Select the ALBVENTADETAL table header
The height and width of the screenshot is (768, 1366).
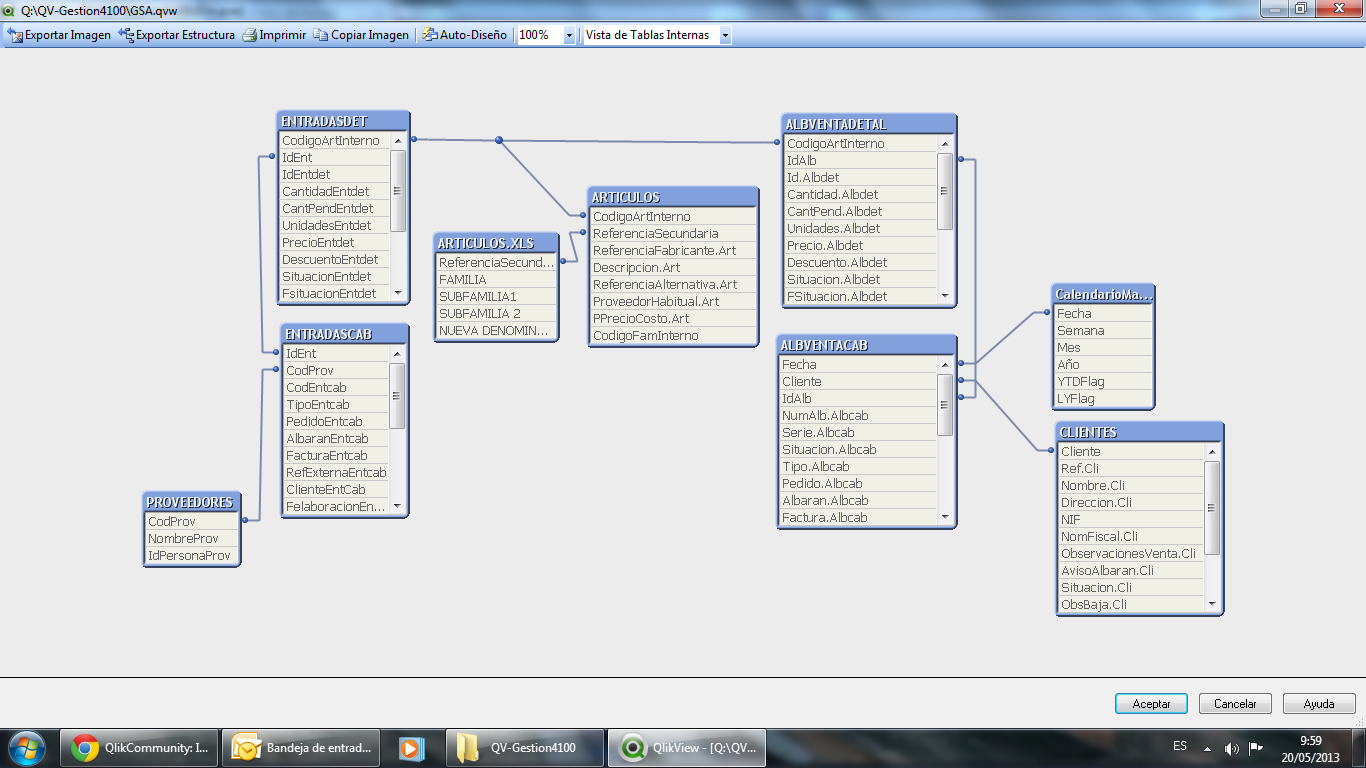tap(869, 124)
